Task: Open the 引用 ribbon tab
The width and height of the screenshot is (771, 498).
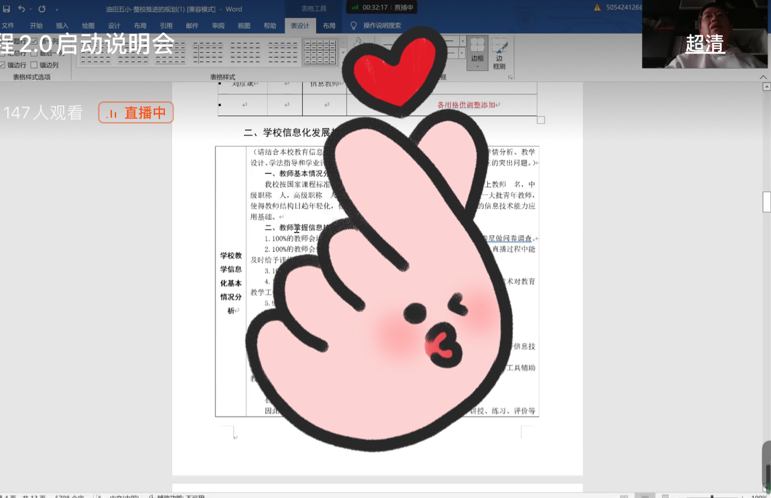Action: point(166,26)
